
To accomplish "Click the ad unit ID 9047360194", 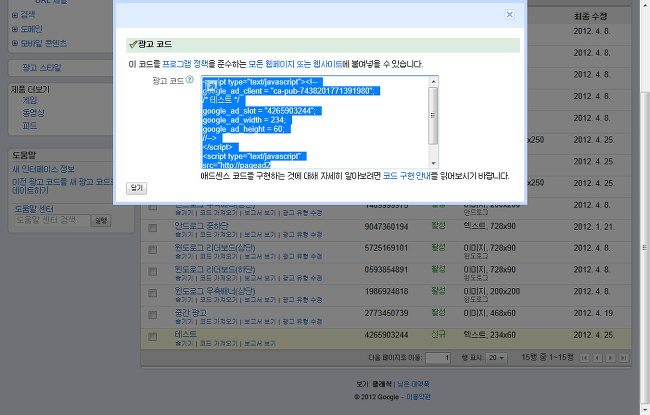I will (x=386, y=227).
